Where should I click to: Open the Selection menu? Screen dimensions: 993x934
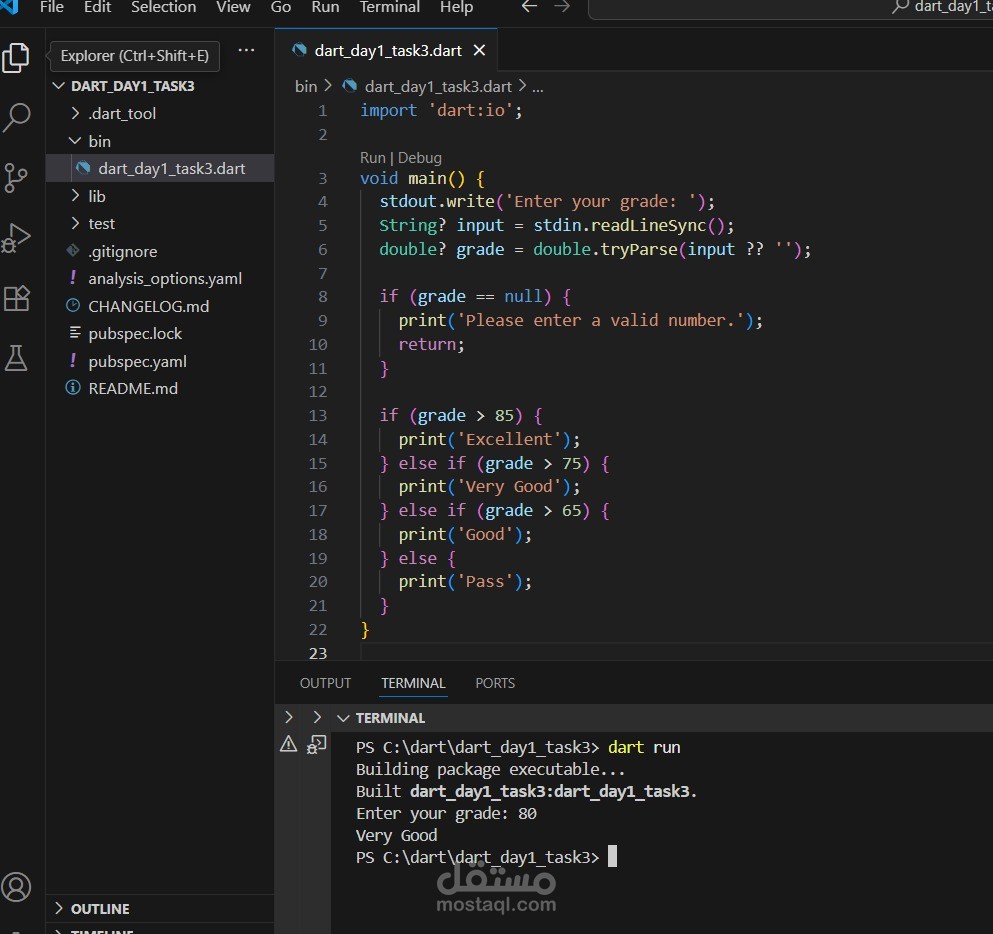point(163,7)
